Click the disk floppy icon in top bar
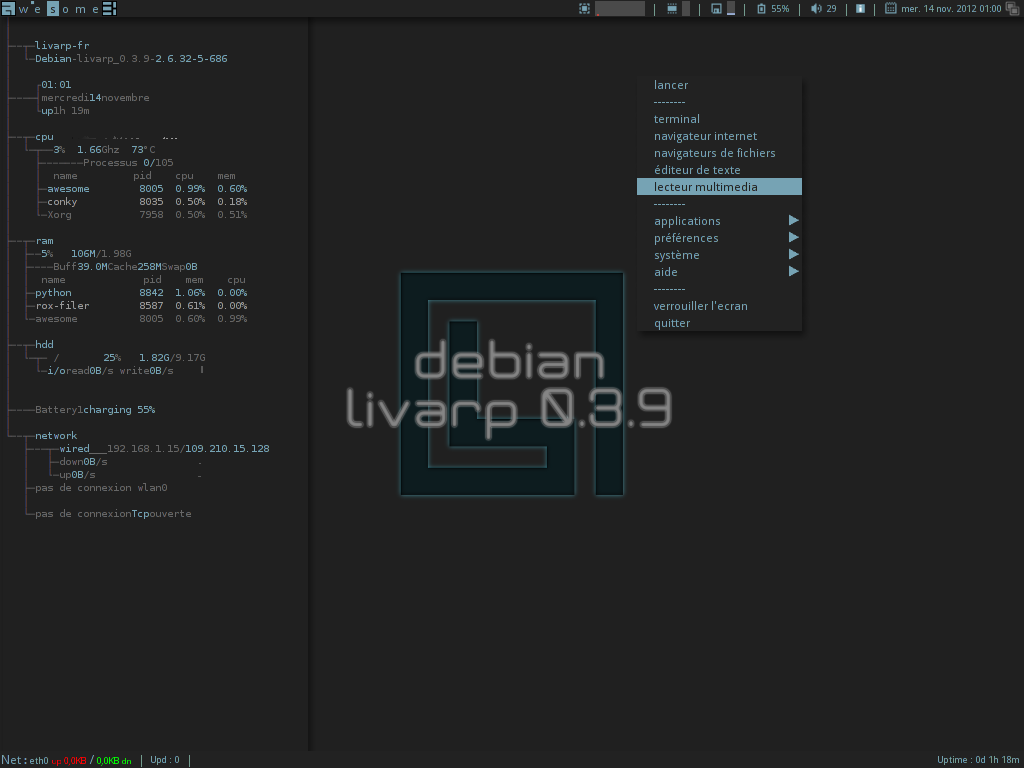 pyautogui.click(x=716, y=8)
